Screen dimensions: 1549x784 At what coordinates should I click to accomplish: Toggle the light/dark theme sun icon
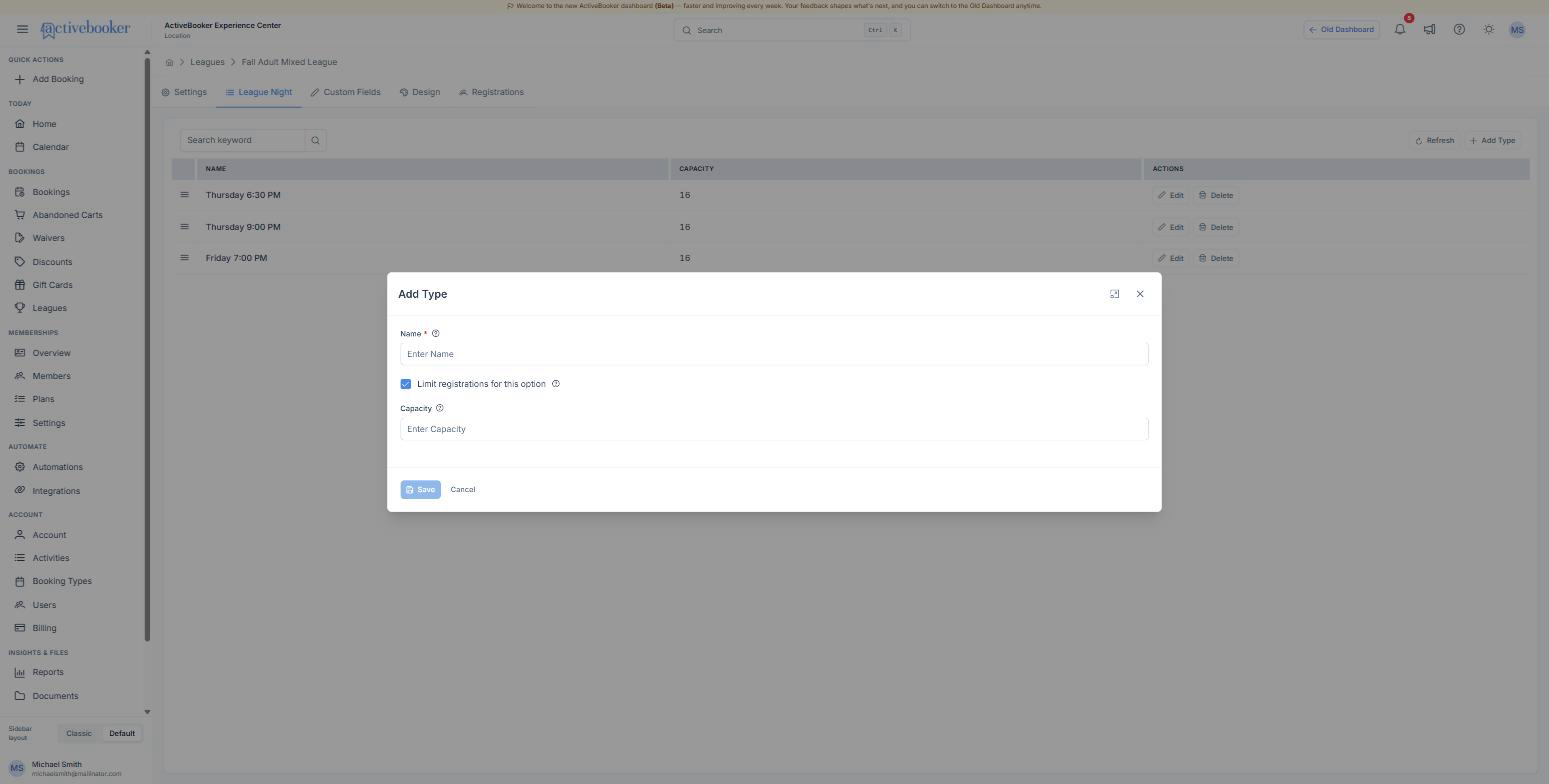[1489, 30]
